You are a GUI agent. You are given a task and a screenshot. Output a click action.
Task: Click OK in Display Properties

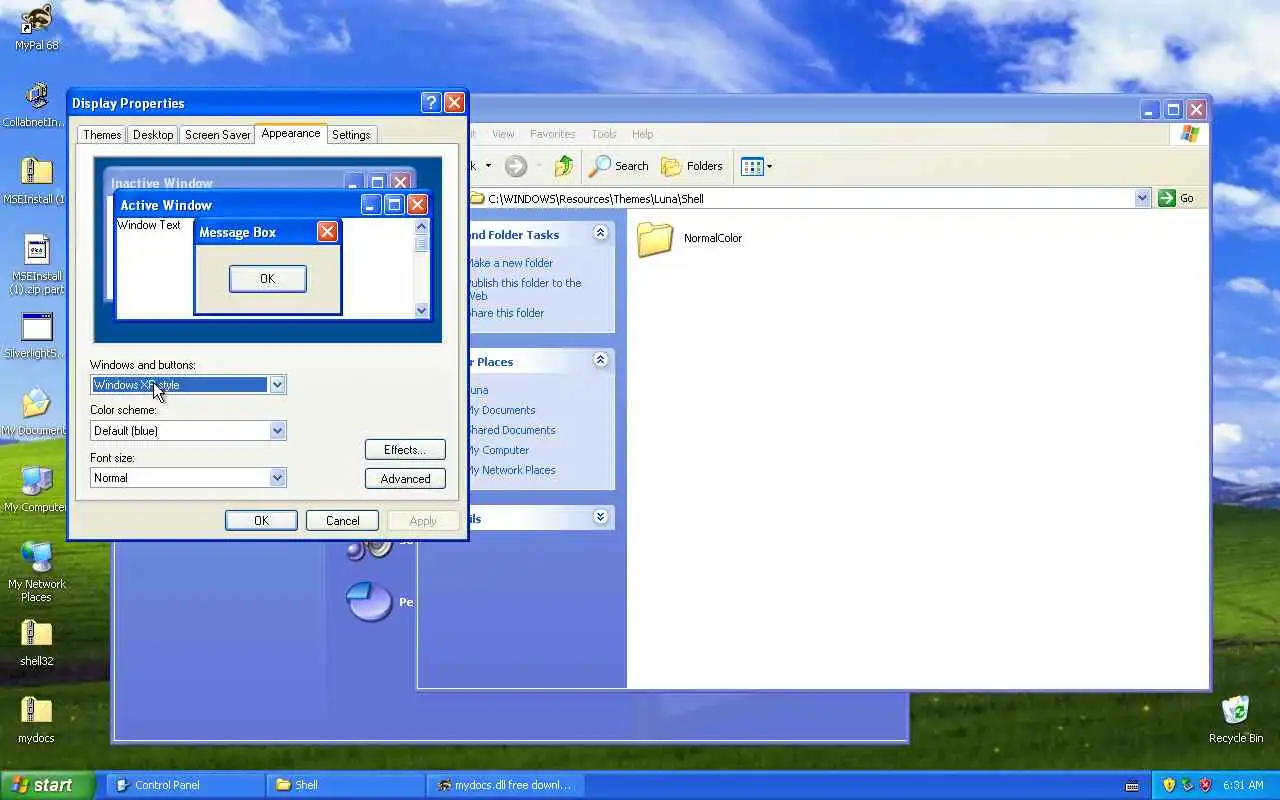tap(261, 520)
